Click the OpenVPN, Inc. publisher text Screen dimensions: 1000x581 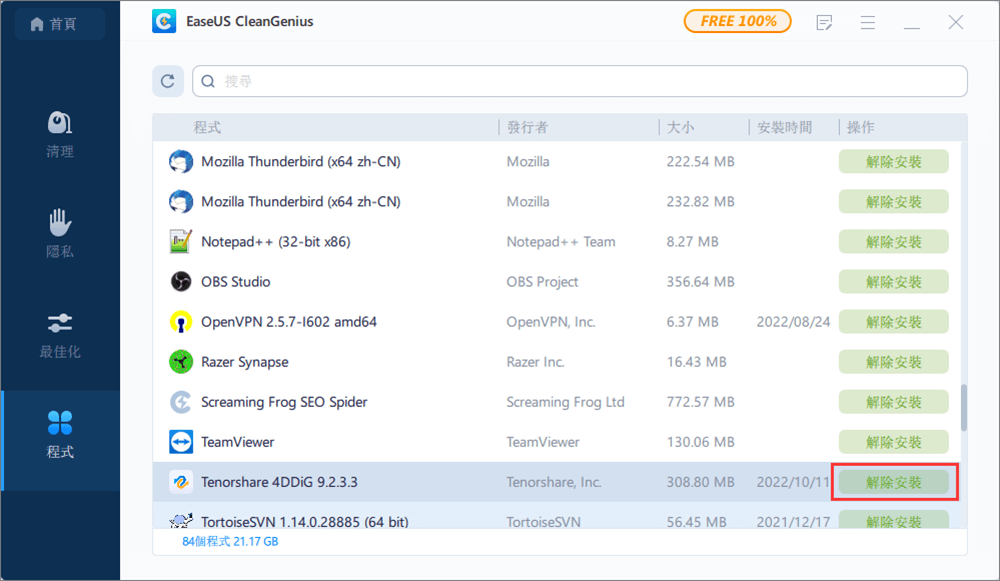551,321
